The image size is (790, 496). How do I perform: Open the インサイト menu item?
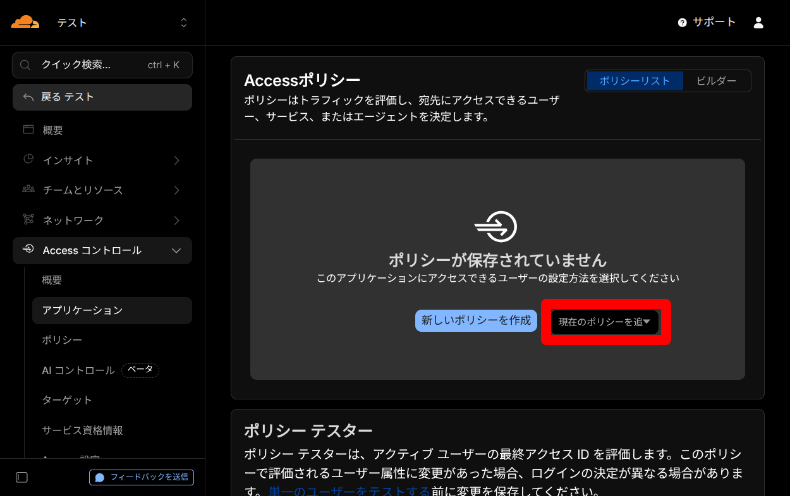(x=102, y=160)
